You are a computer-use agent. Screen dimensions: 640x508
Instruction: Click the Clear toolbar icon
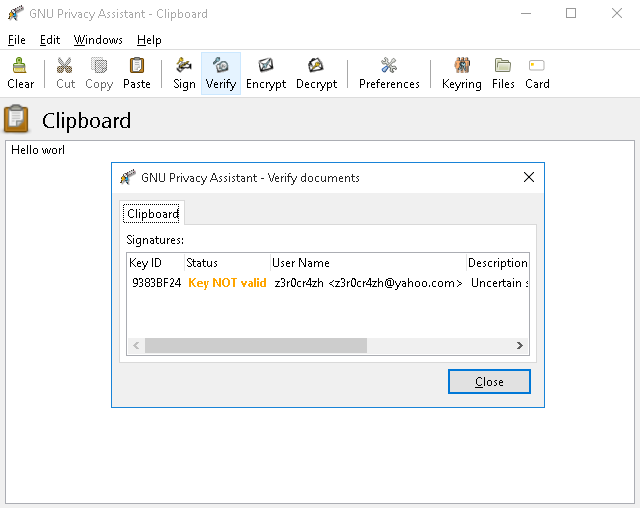[x=20, y=65]
